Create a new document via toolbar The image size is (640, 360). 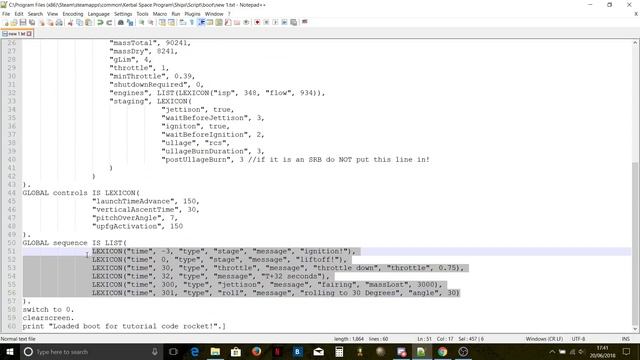pyautogui.click(x=5, y=22)
